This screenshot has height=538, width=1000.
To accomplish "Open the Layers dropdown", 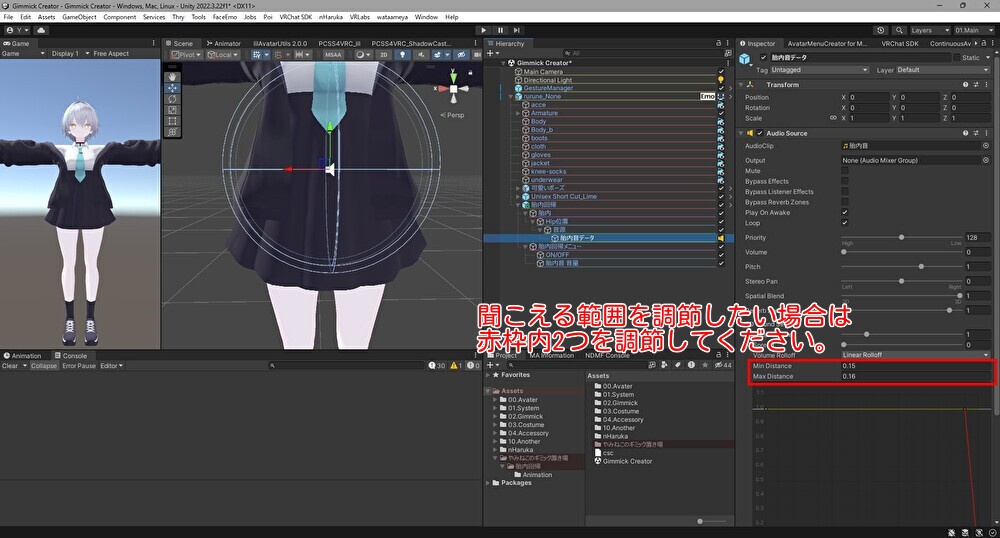I will (929, 30).
